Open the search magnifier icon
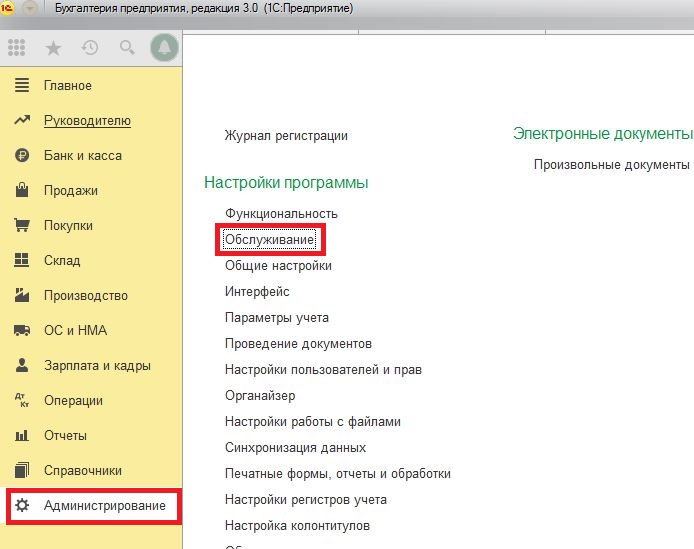Image resolution: width=694 pixels, height=549 pixels. (x=127, y=47)
